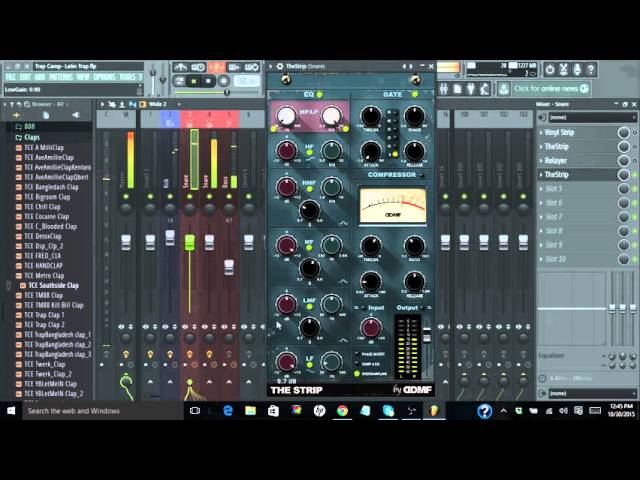Select the TCE Cocaine Clap sample
Screen dimensions: 640x480
[x=47, y=216]
